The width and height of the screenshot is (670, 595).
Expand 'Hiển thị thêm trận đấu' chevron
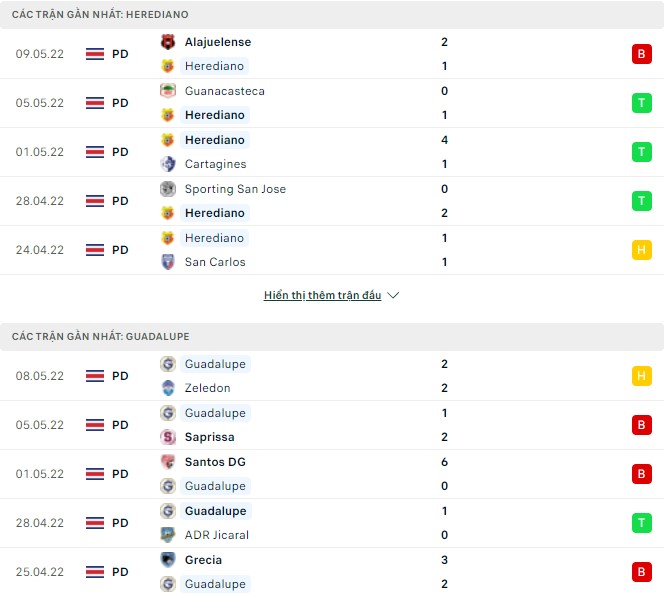pos(393,296)
